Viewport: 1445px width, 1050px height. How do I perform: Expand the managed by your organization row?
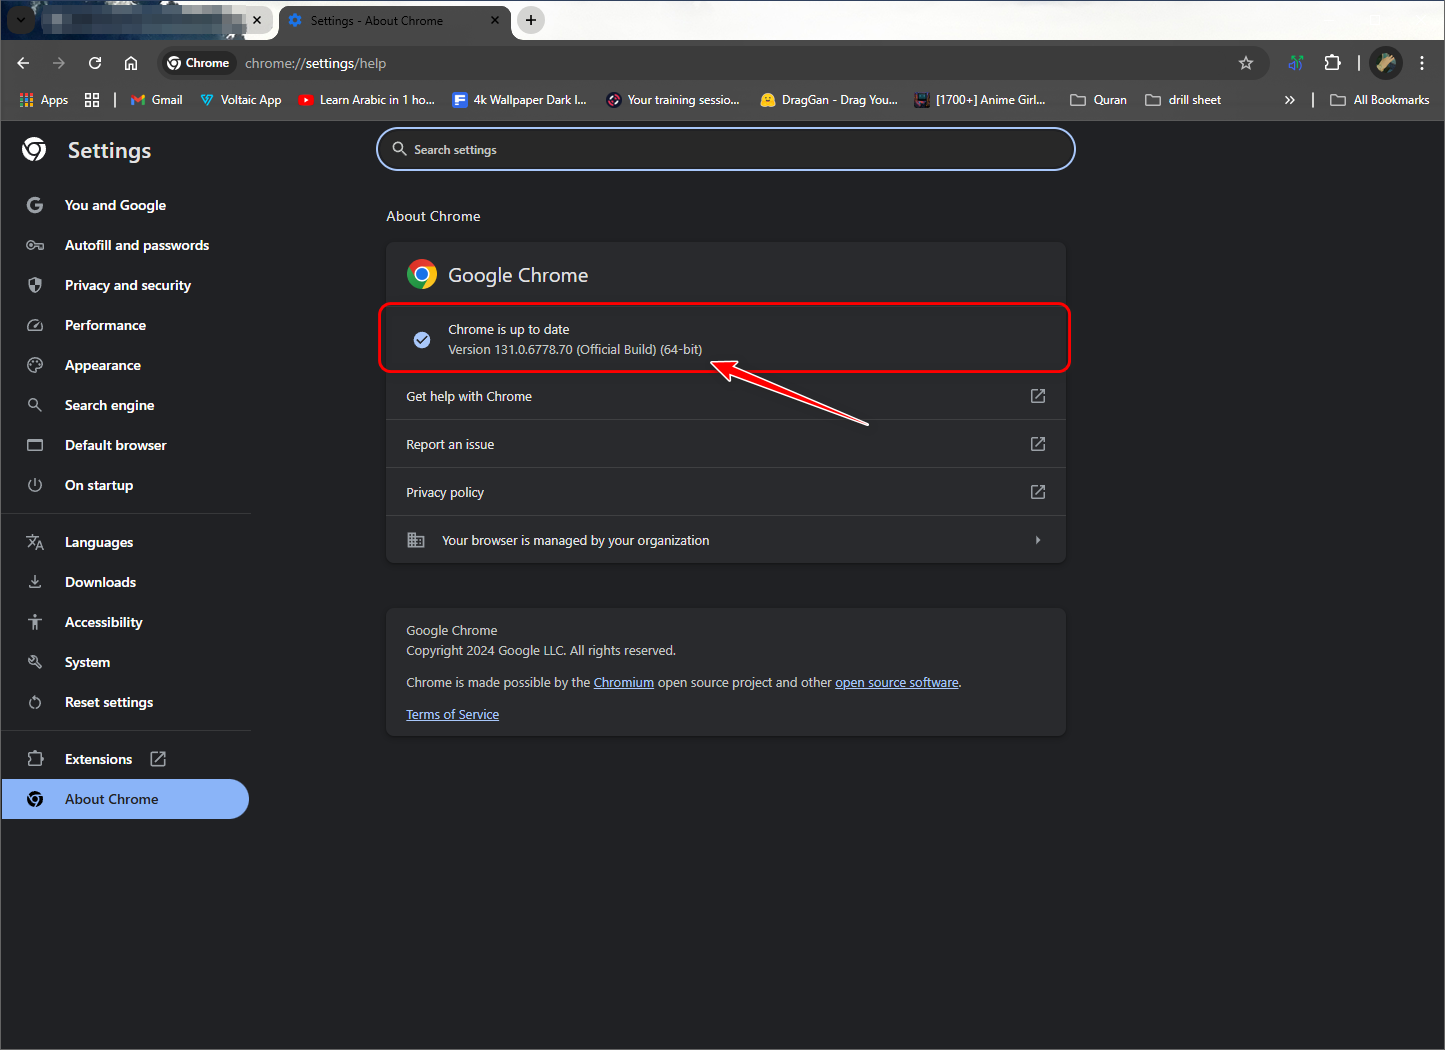(726, 540)
